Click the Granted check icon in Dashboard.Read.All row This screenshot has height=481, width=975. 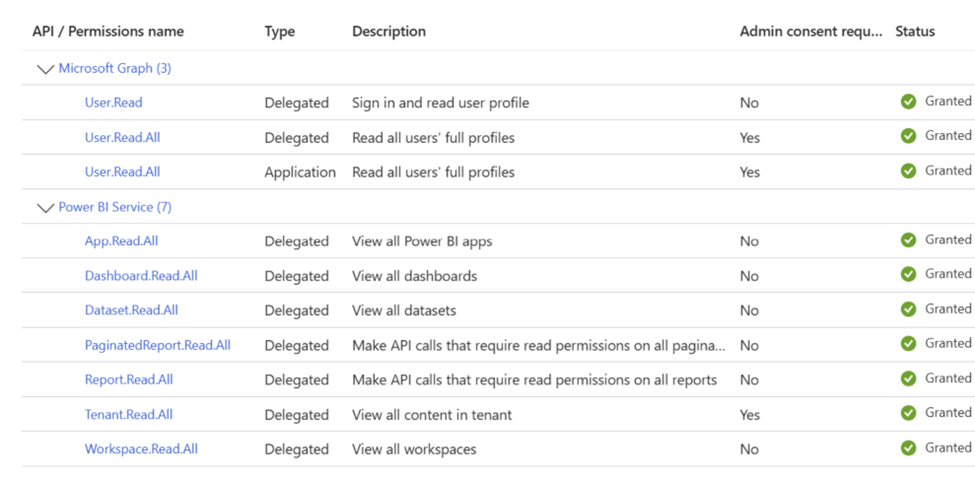pyautogui.click(x=908, y=274)
